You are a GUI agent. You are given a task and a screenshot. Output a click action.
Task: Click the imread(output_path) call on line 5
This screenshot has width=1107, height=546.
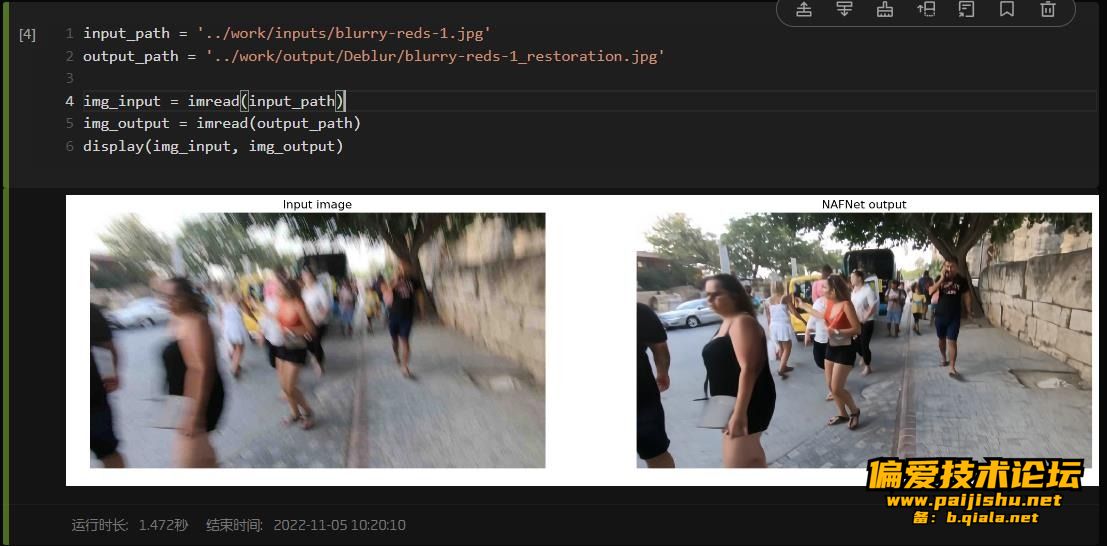(x=278, y=124)
